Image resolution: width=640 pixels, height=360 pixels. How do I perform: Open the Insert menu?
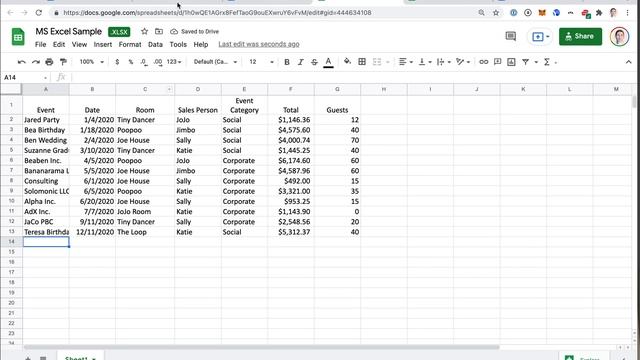pyautogui.click(x=102, y=44)
